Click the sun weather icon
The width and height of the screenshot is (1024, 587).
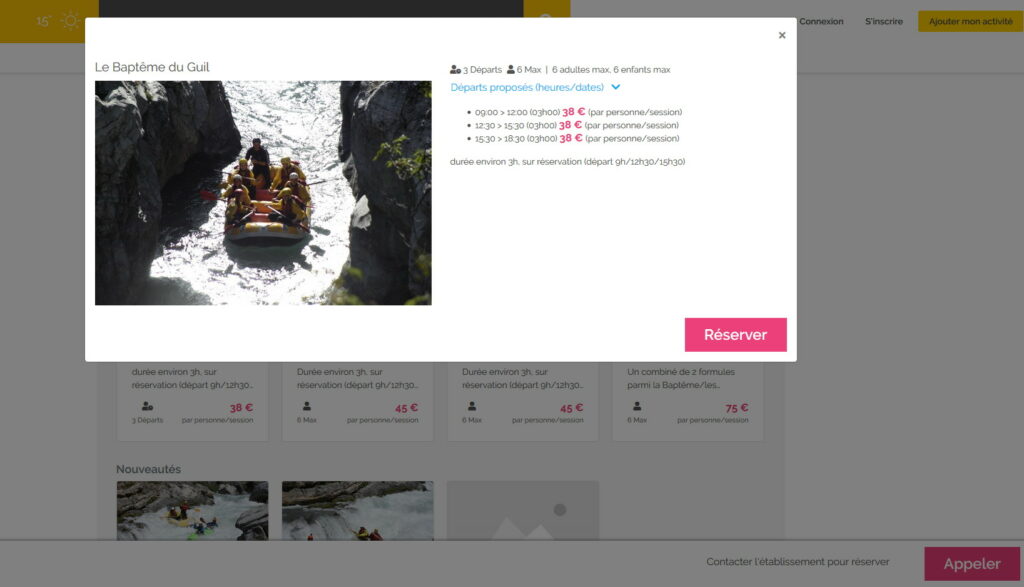tap(70, 21)
